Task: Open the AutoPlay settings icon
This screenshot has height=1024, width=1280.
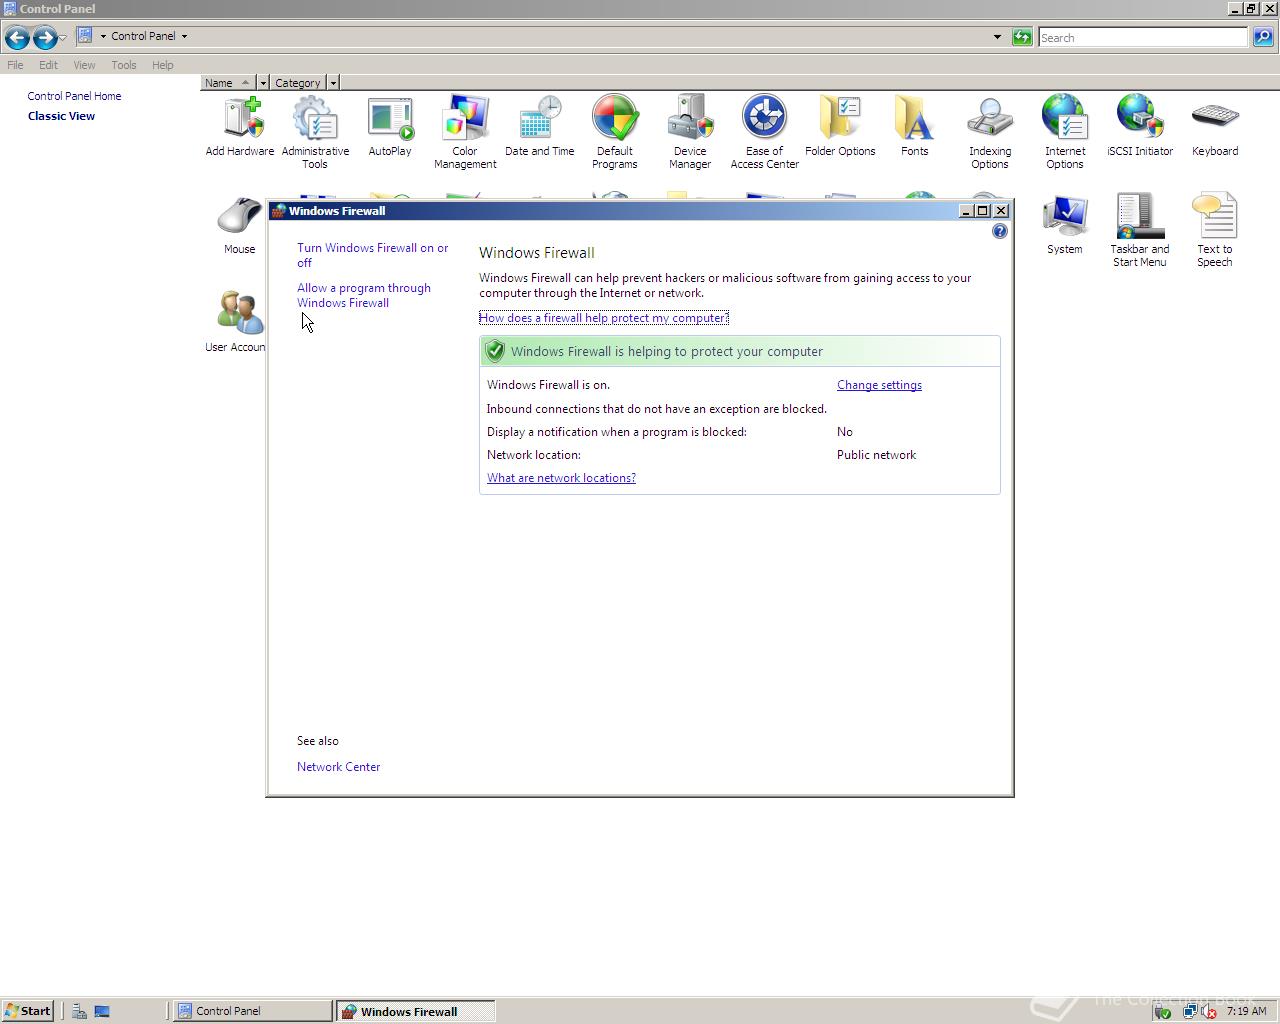Action: point(390,126)
